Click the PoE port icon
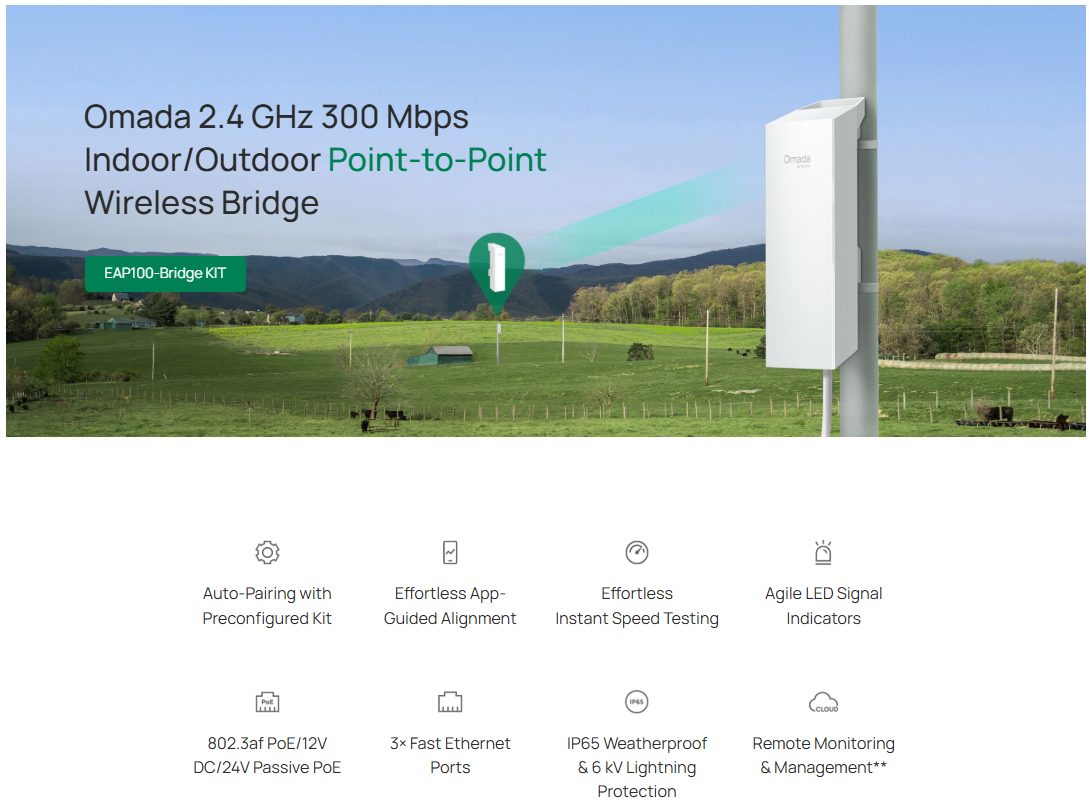The image size is (1089, 802). point(267,702)
